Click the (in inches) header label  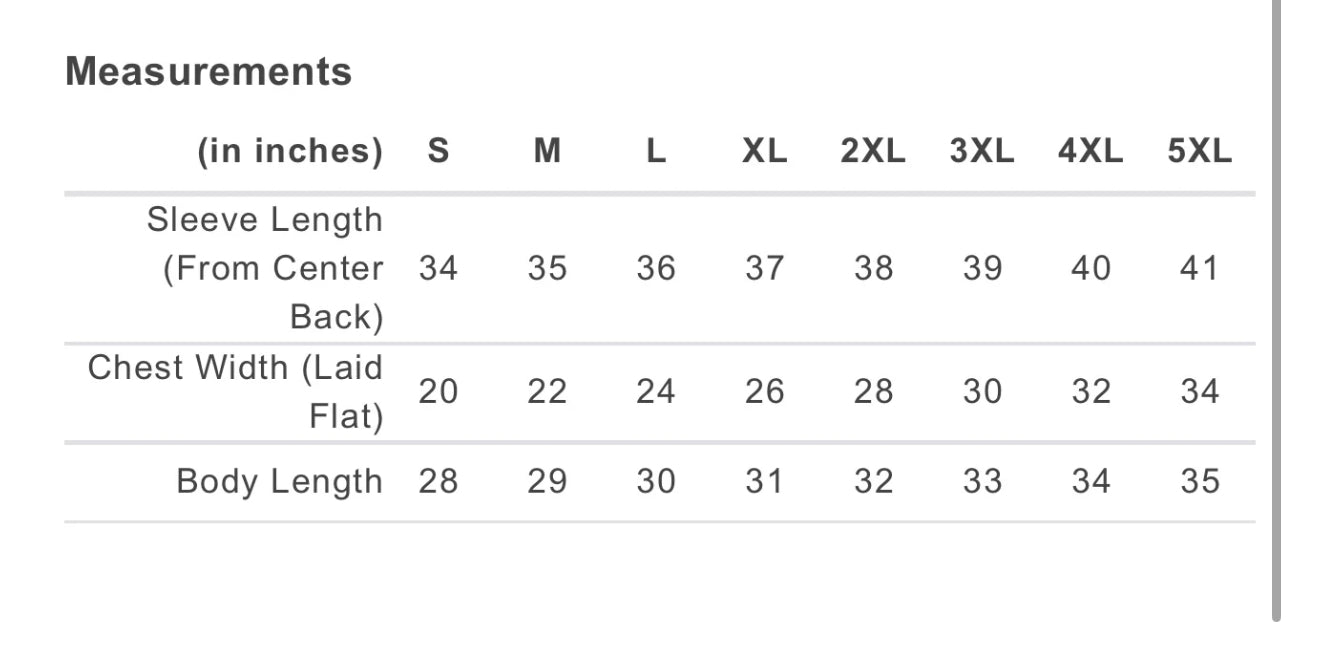pos(290,151)
